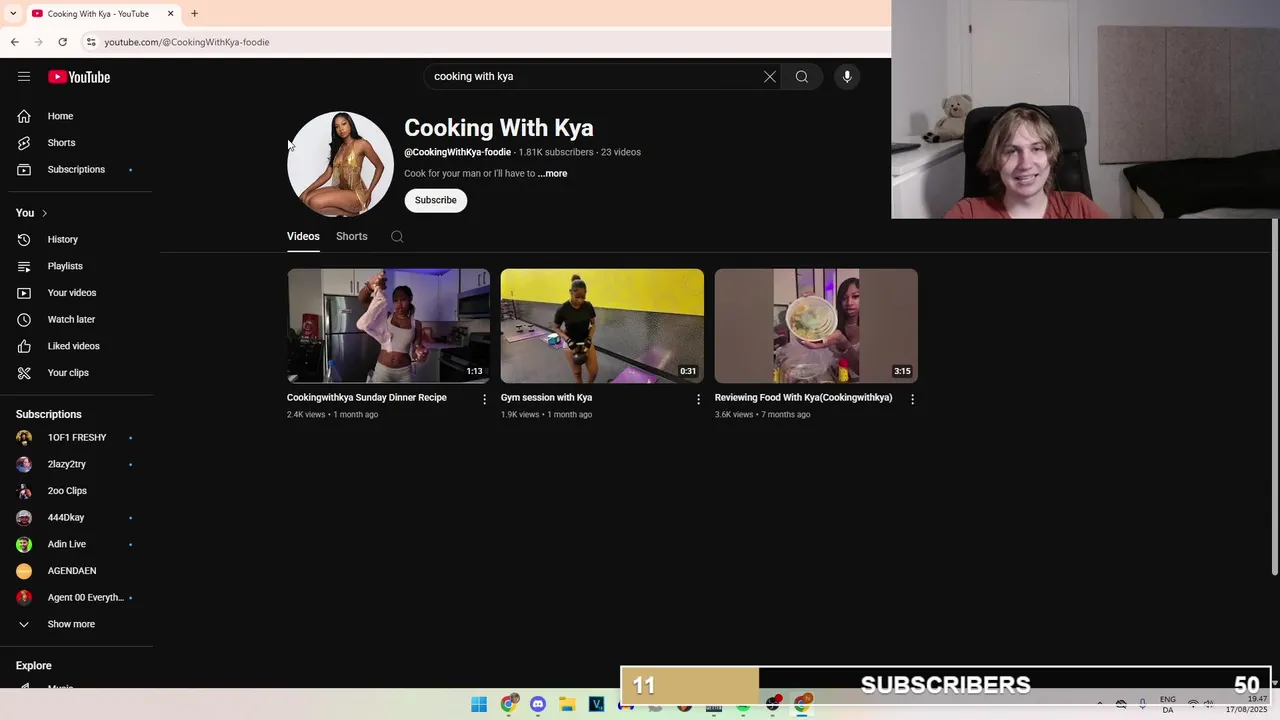Switch to the channel Shorts tab
The width and height of the screenshot is (1280, 720).
coord(352,237)
